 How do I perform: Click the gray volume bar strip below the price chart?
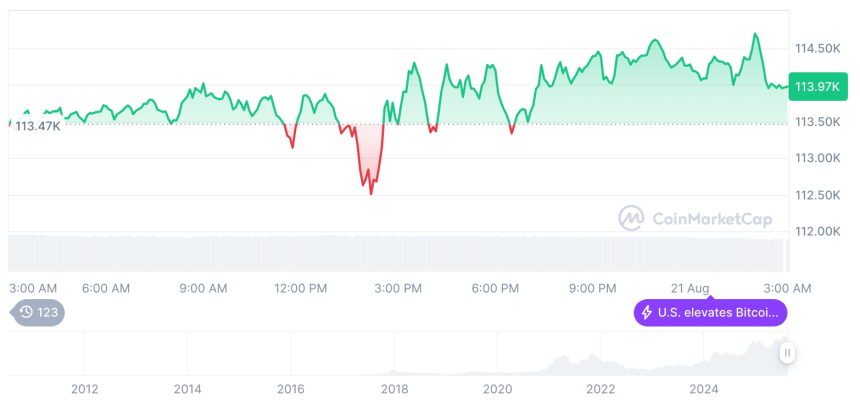[400, 251]
